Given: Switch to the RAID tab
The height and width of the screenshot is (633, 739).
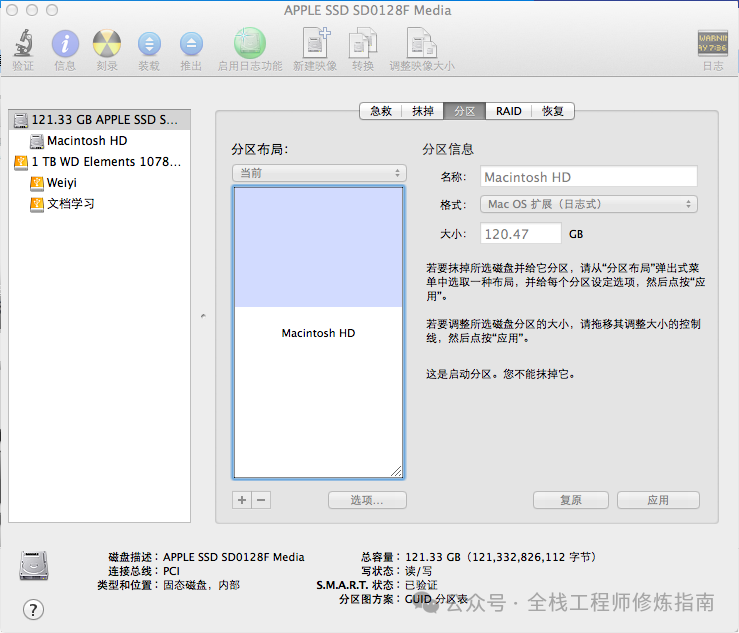Looking at the screenshot, I should click(x=509, y=111).
